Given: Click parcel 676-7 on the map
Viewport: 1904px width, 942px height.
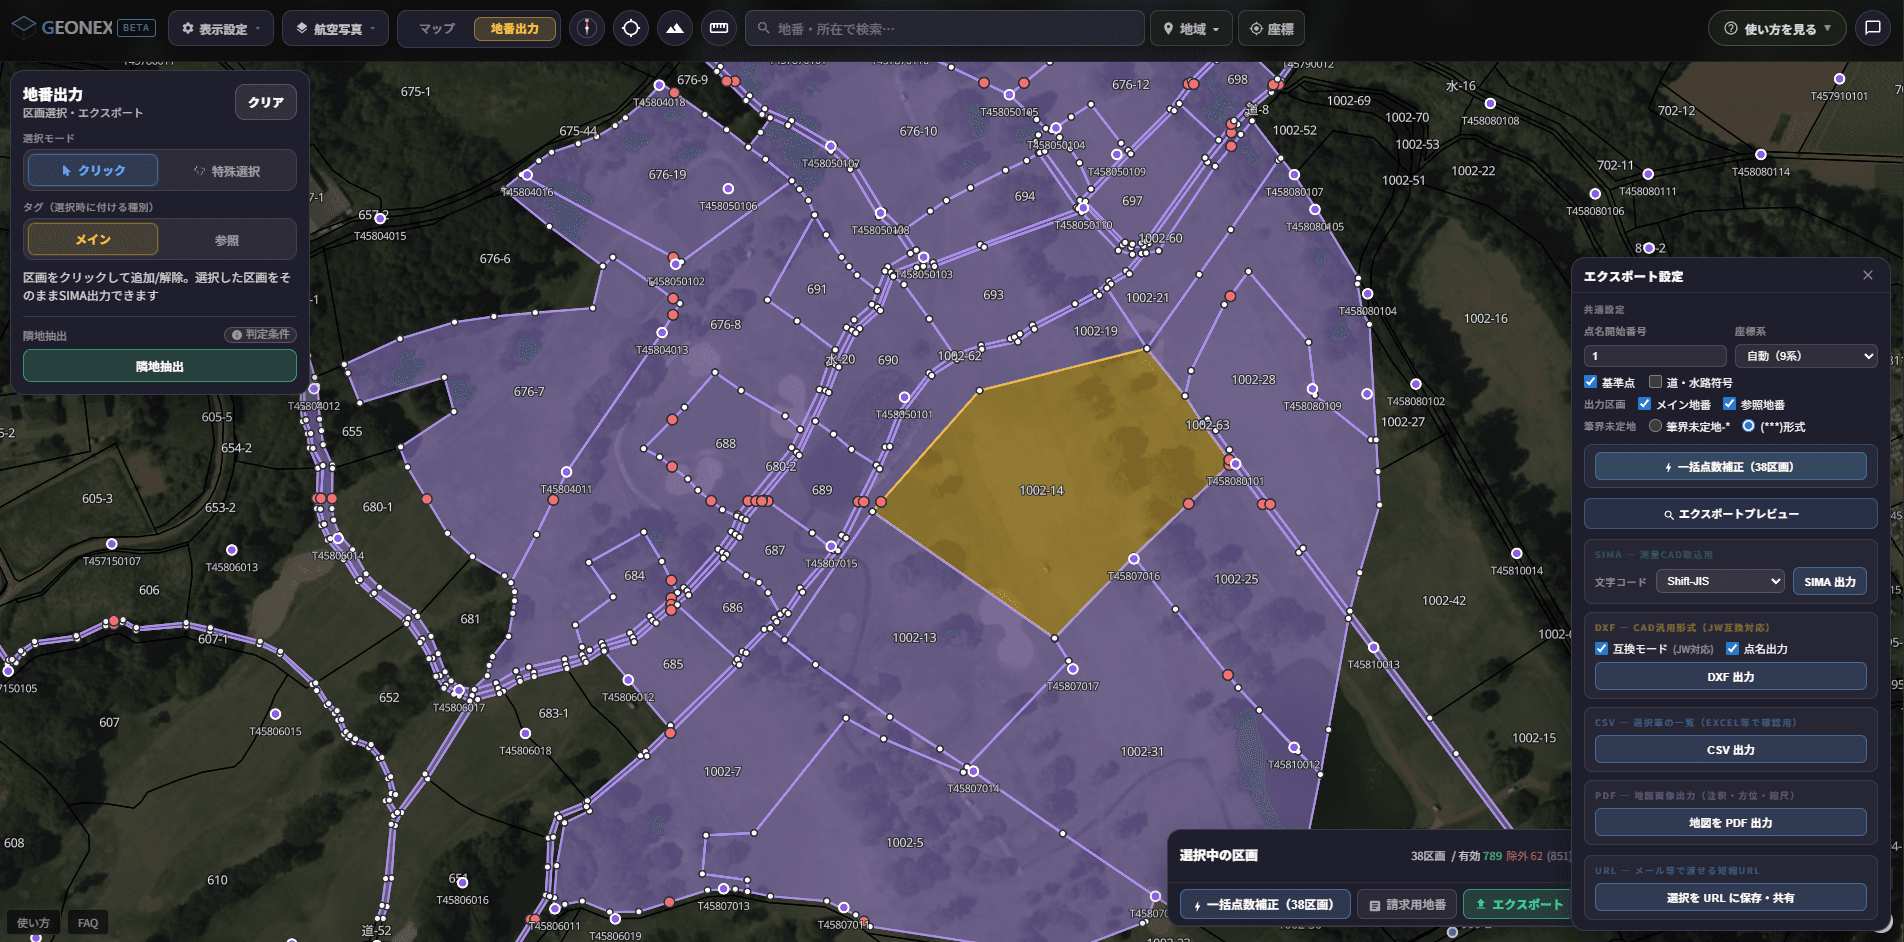Looking at the screenshot, I should [529, 392].
